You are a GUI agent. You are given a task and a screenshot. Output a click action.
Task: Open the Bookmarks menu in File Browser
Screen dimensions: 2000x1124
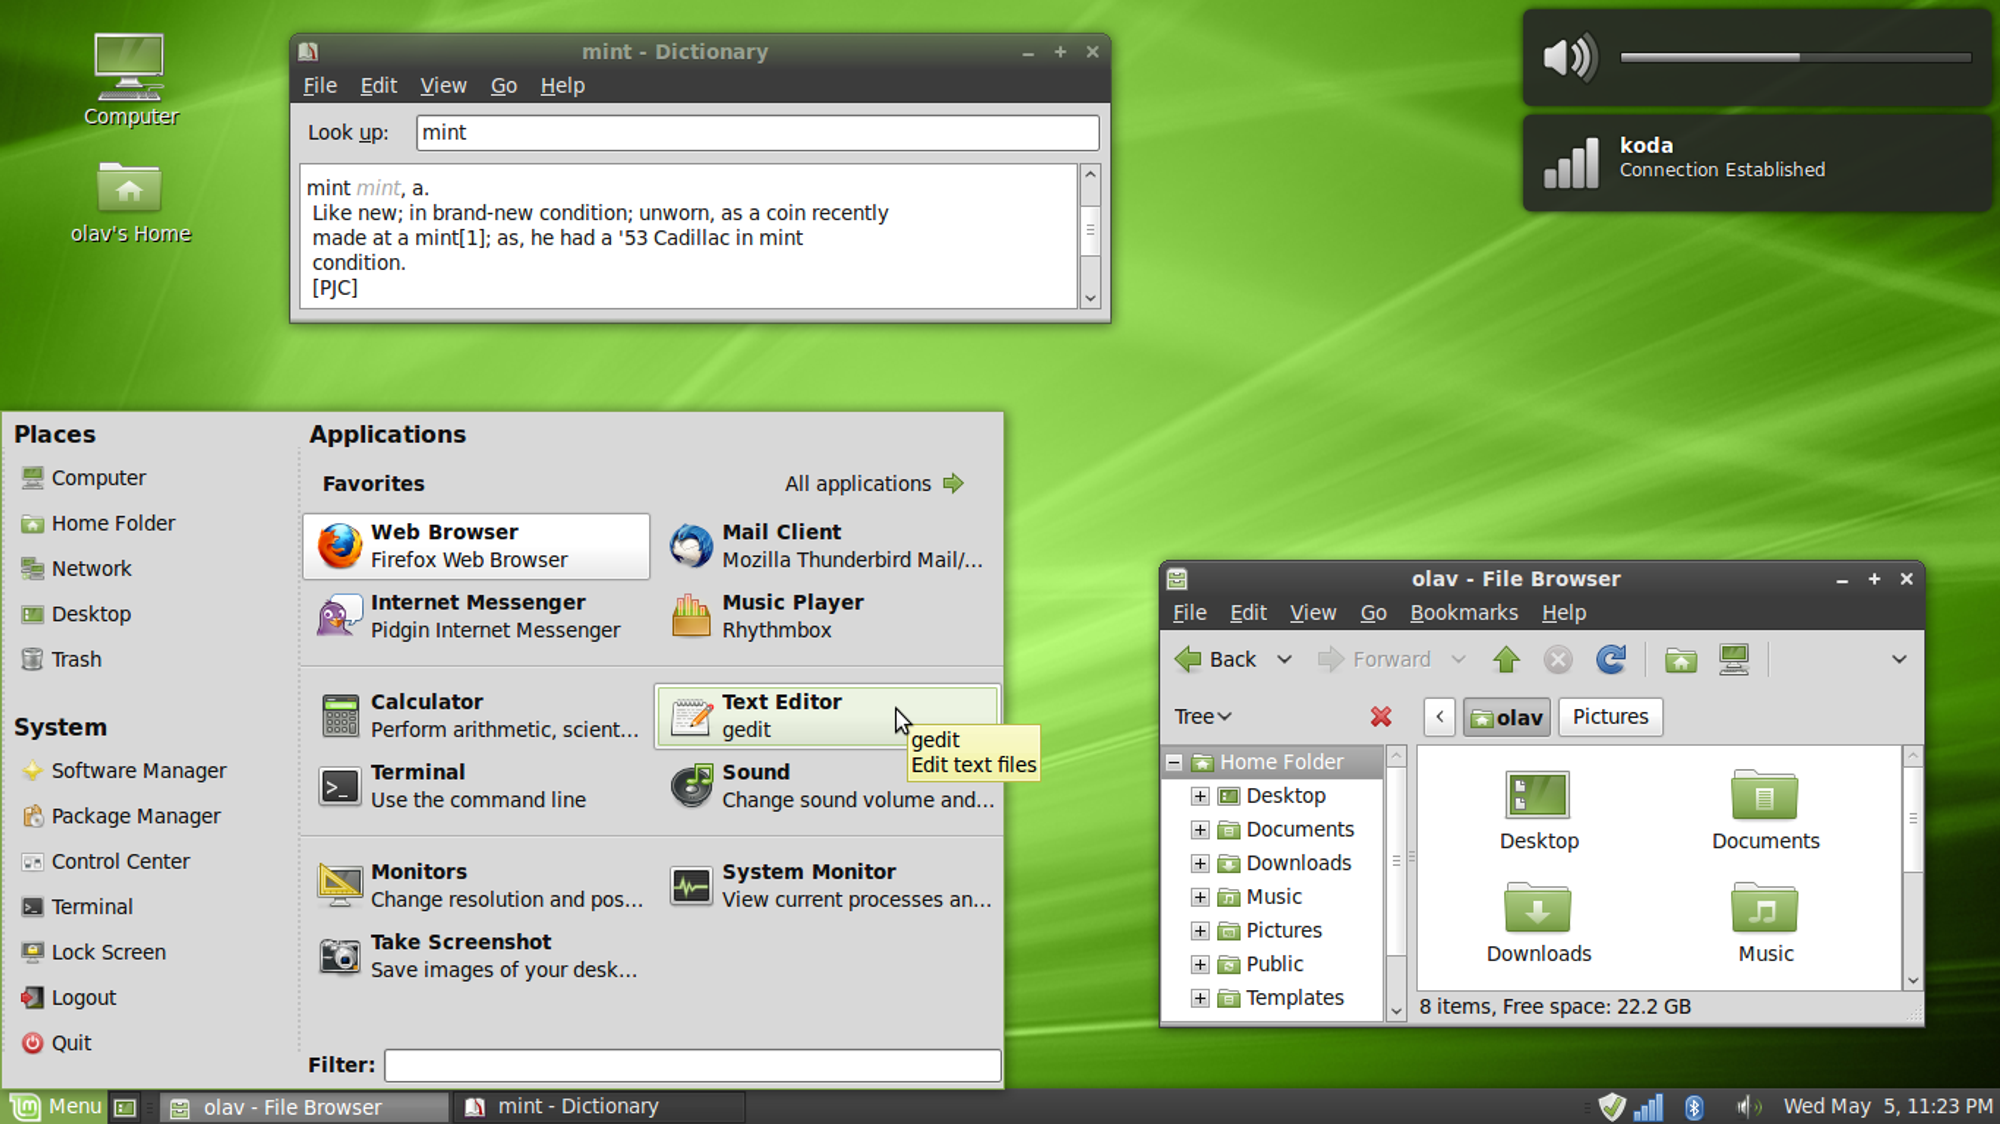1463,612
